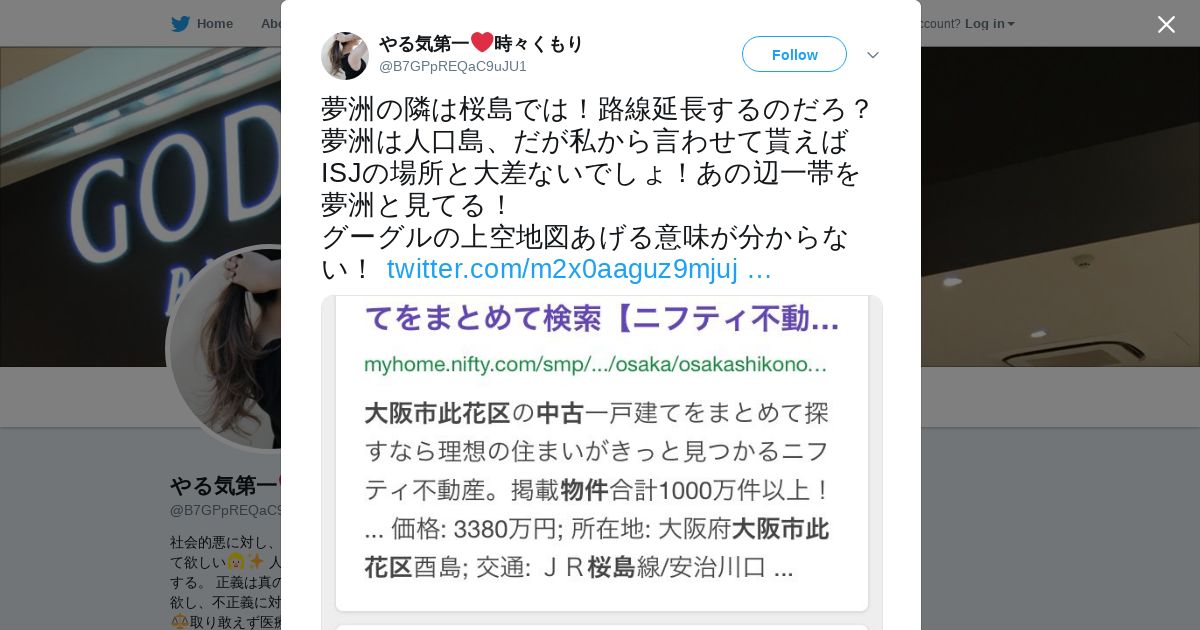This screenshot has width=1200, height=630.
Task: Close the tweet popup with the X icon
Action: point(1166,24)
